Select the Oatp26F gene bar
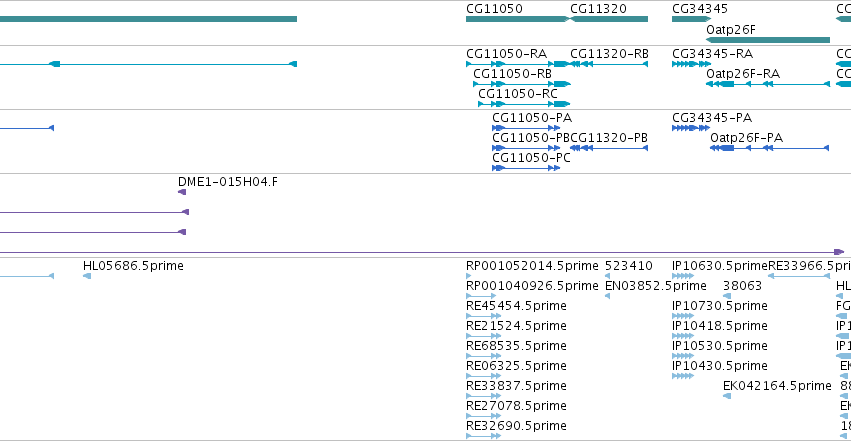 point(768,40)
